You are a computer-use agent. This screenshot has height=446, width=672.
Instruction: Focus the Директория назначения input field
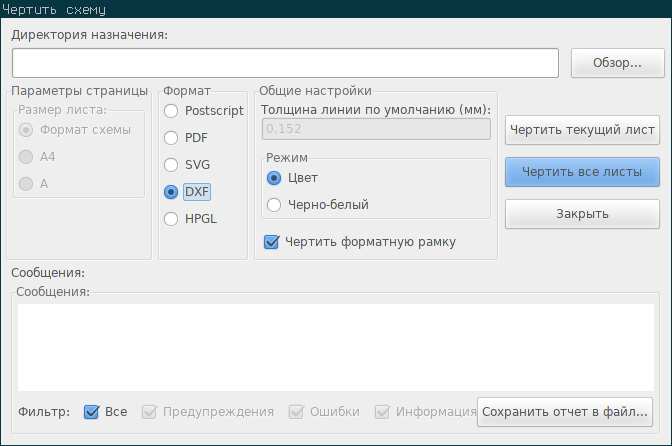click(285, 63)
